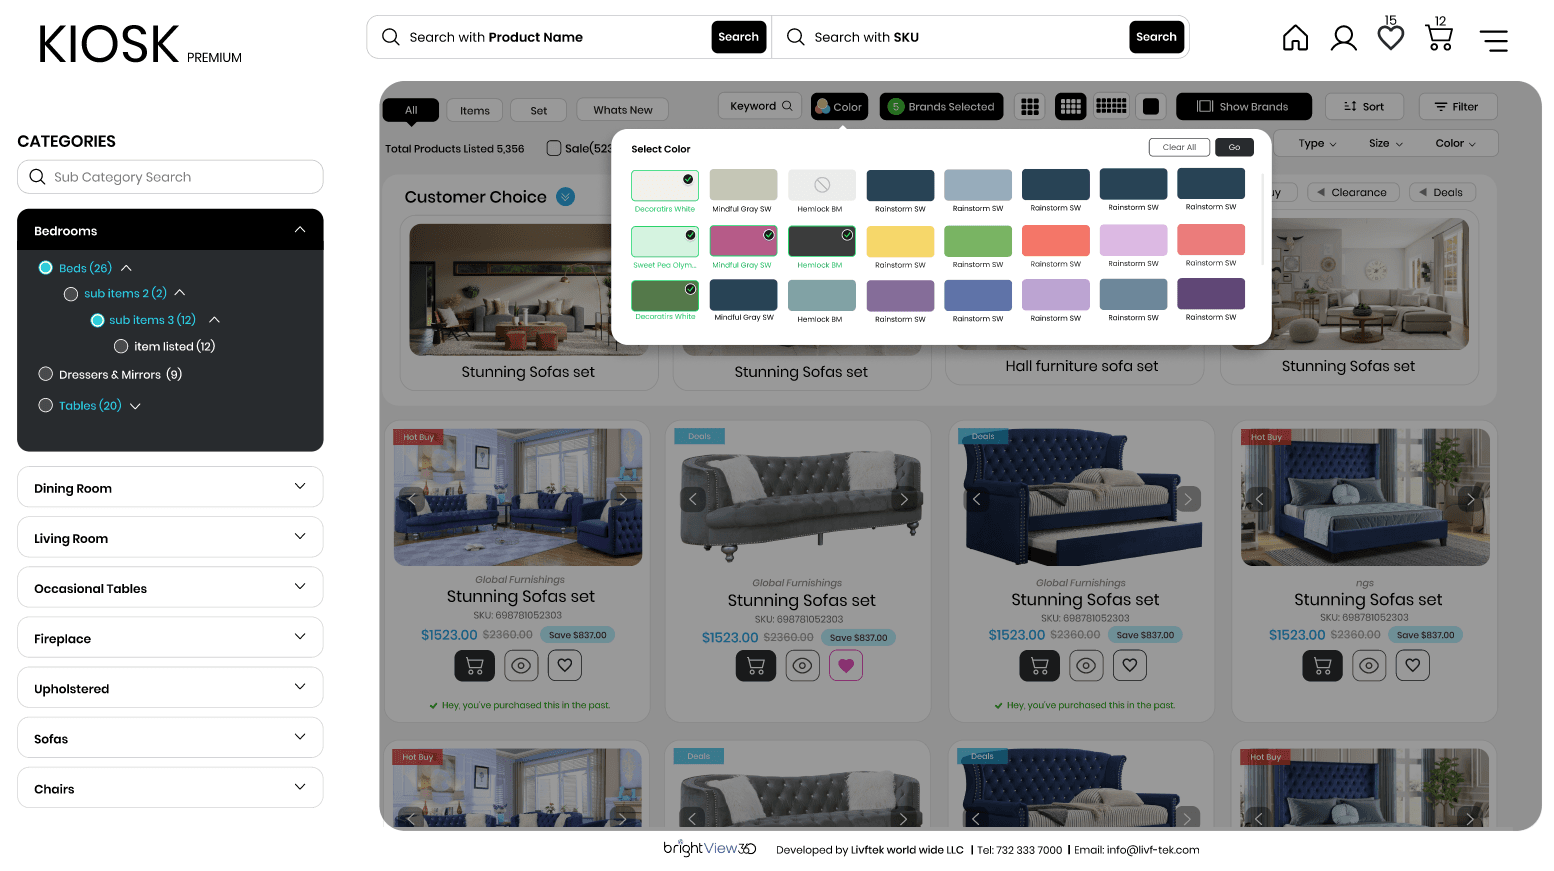
Task: Open the home icon in header
Action: point(1295,38)
